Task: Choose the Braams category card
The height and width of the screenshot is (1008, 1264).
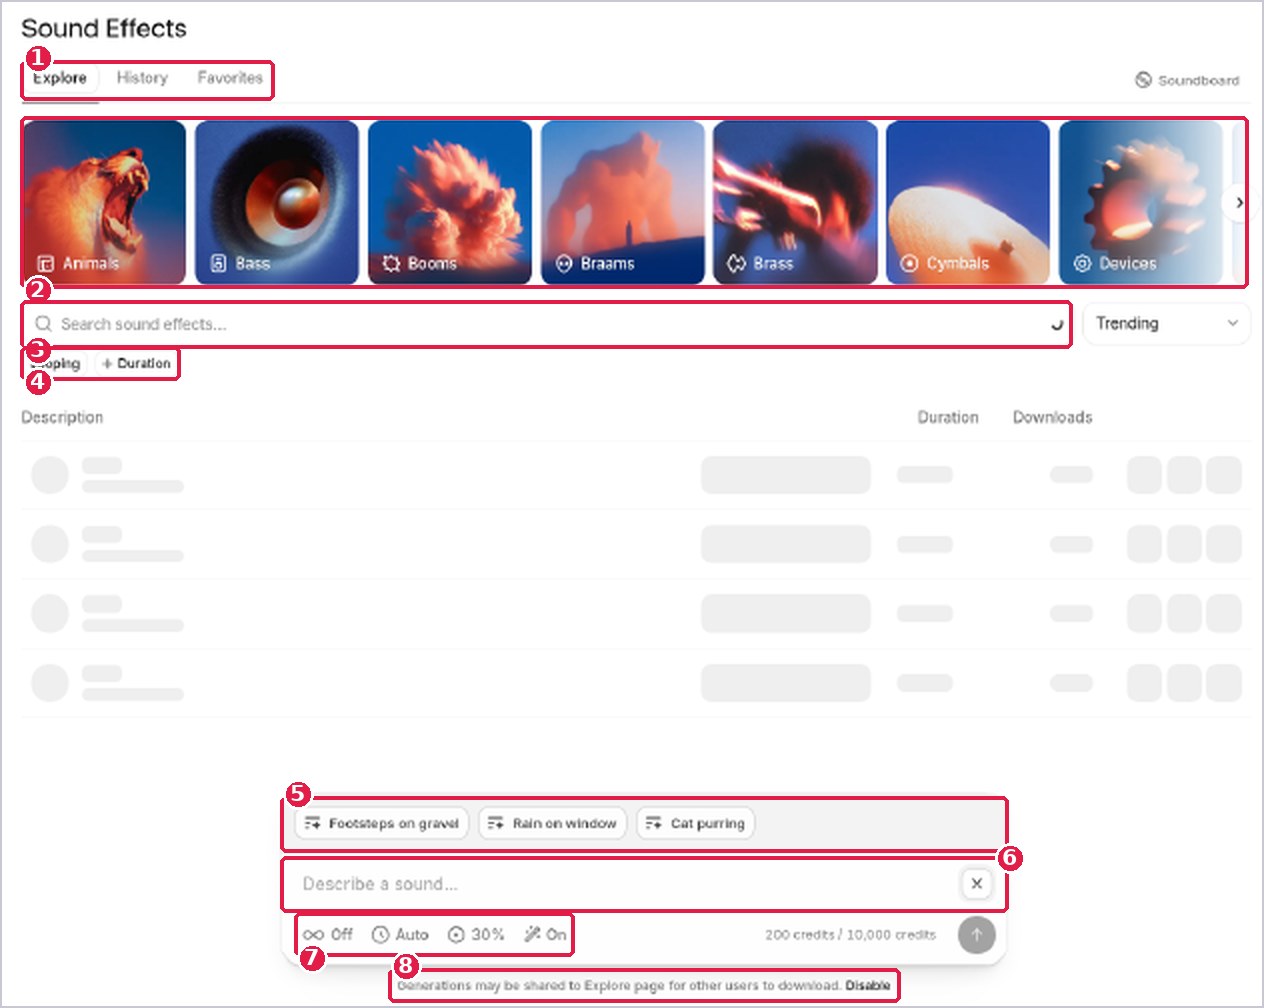Action: tap(623, 202)
